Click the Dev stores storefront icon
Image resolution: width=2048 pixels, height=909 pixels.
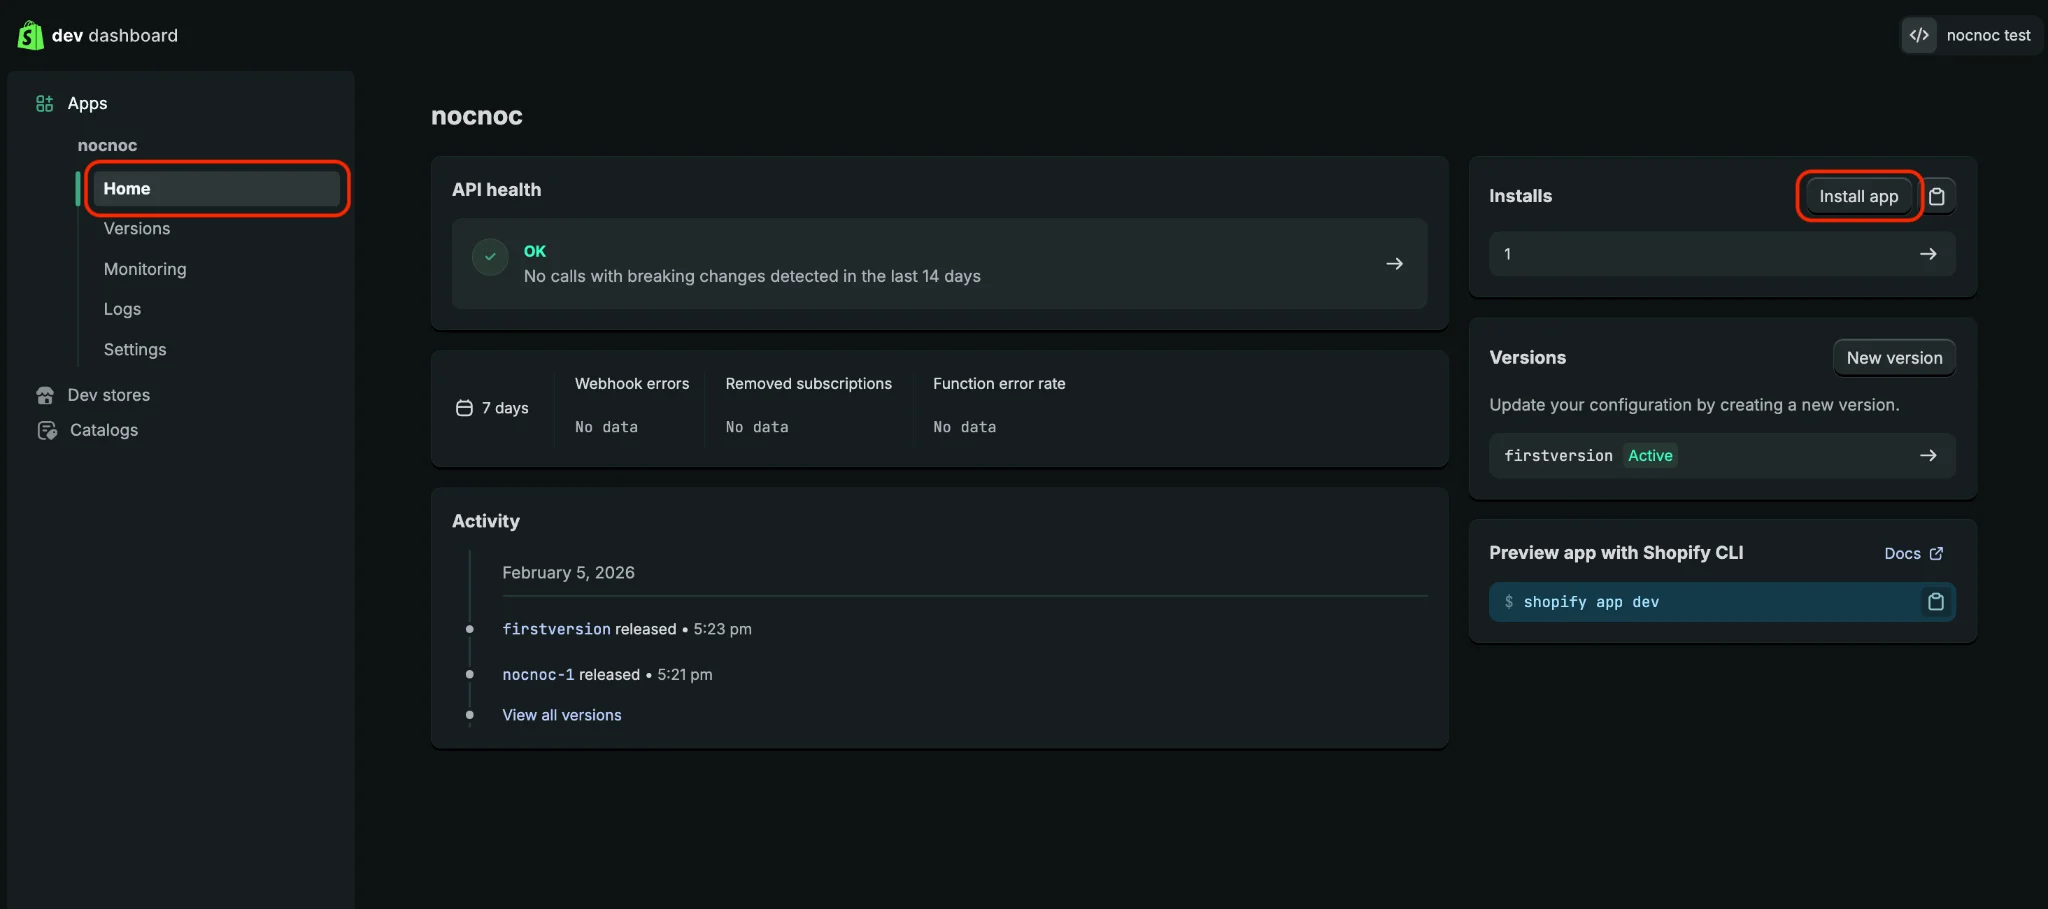point(45,396)
